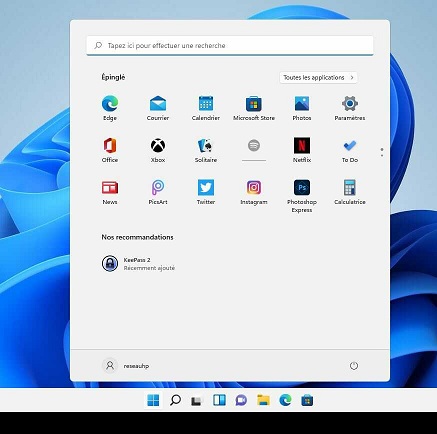Open the reseauhp user account menu
Viewport: 437px width, 434px height.
point(126,366)
